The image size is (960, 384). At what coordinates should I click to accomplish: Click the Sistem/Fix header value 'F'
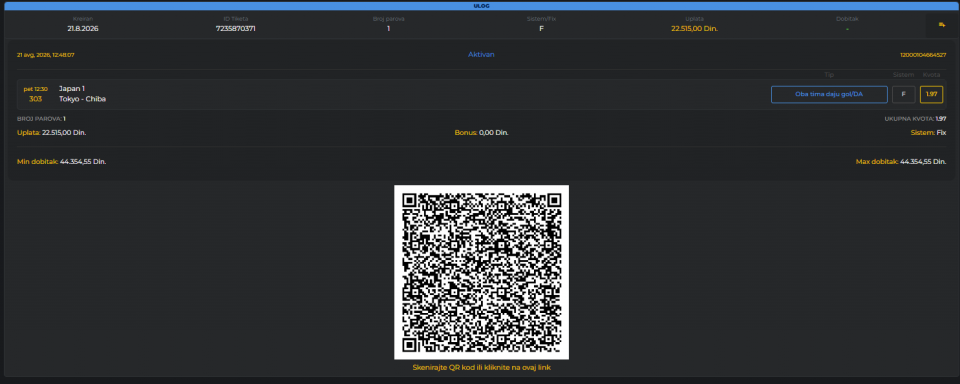pos(541,29)
